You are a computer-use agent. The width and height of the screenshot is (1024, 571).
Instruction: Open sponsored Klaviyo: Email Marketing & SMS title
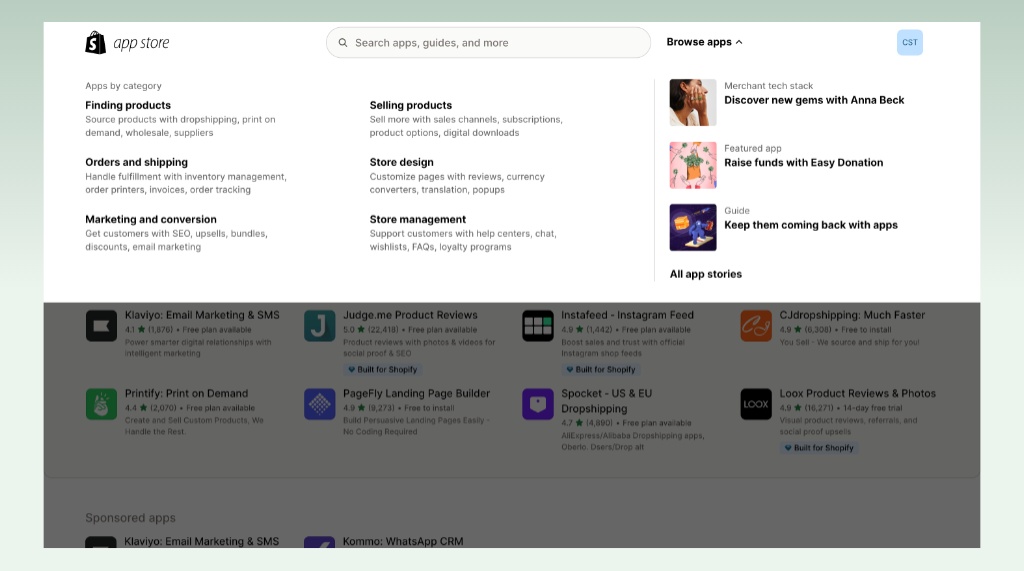(x=202, y=542)
